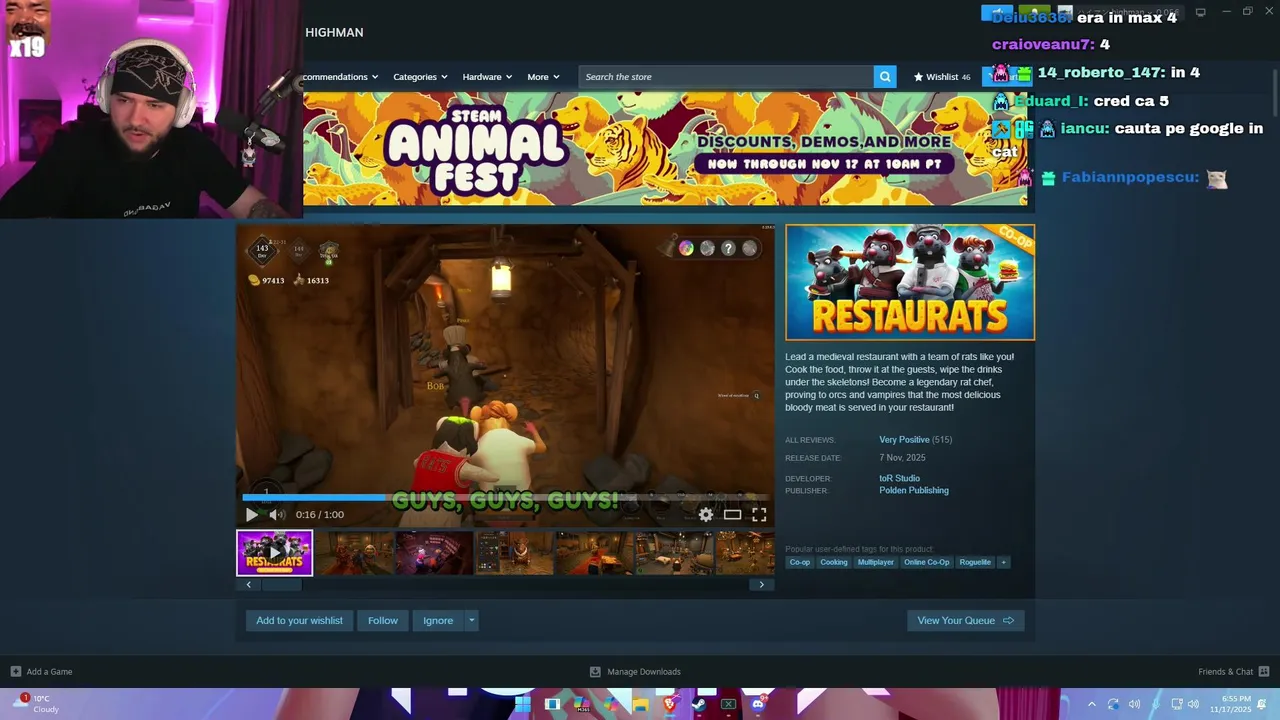Click the store search magnifier button
Image resolution: width=1280 pixels, height=720 pixels.
[x=885, y=77]
